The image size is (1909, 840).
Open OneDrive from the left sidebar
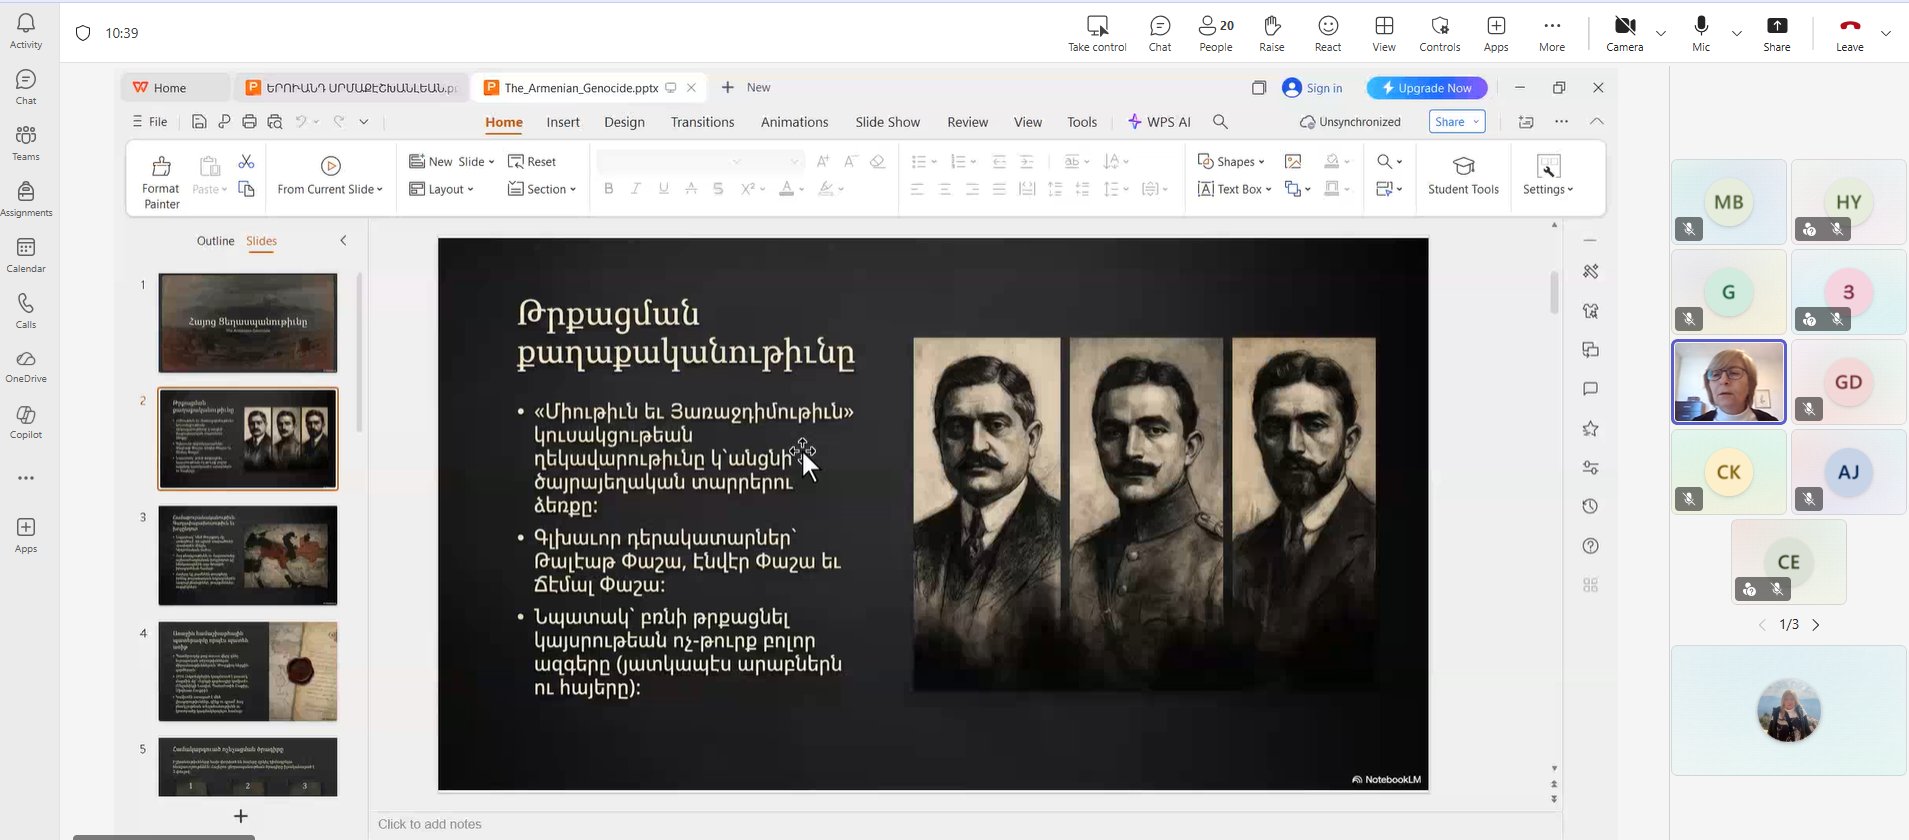point(26,365)
